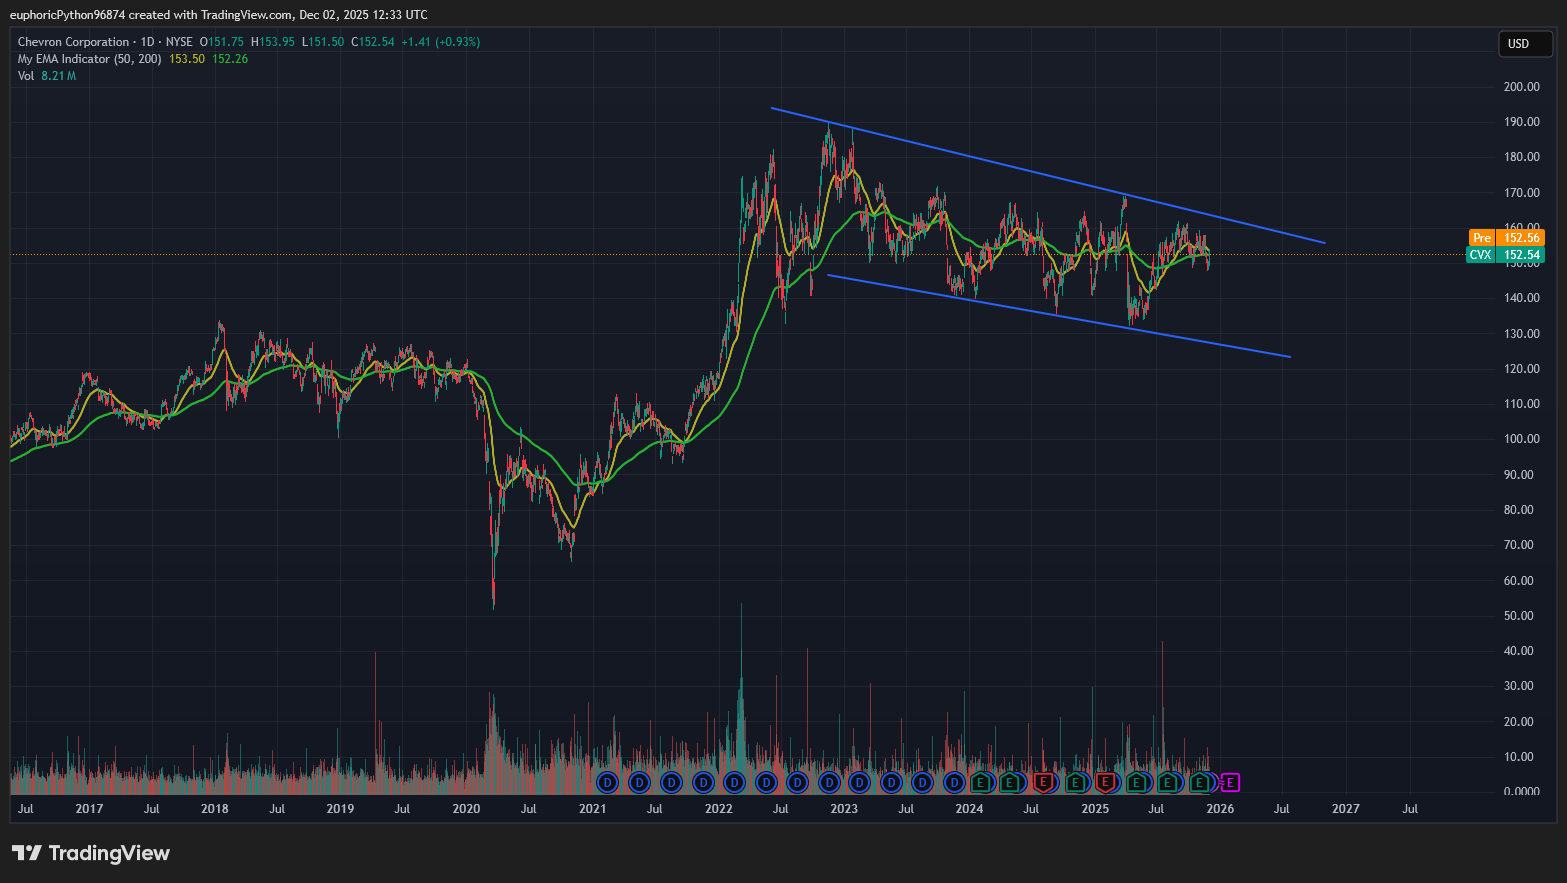Click the 0.0000 price axis label
The image size is (1567, 883).
coord(1522,792)
